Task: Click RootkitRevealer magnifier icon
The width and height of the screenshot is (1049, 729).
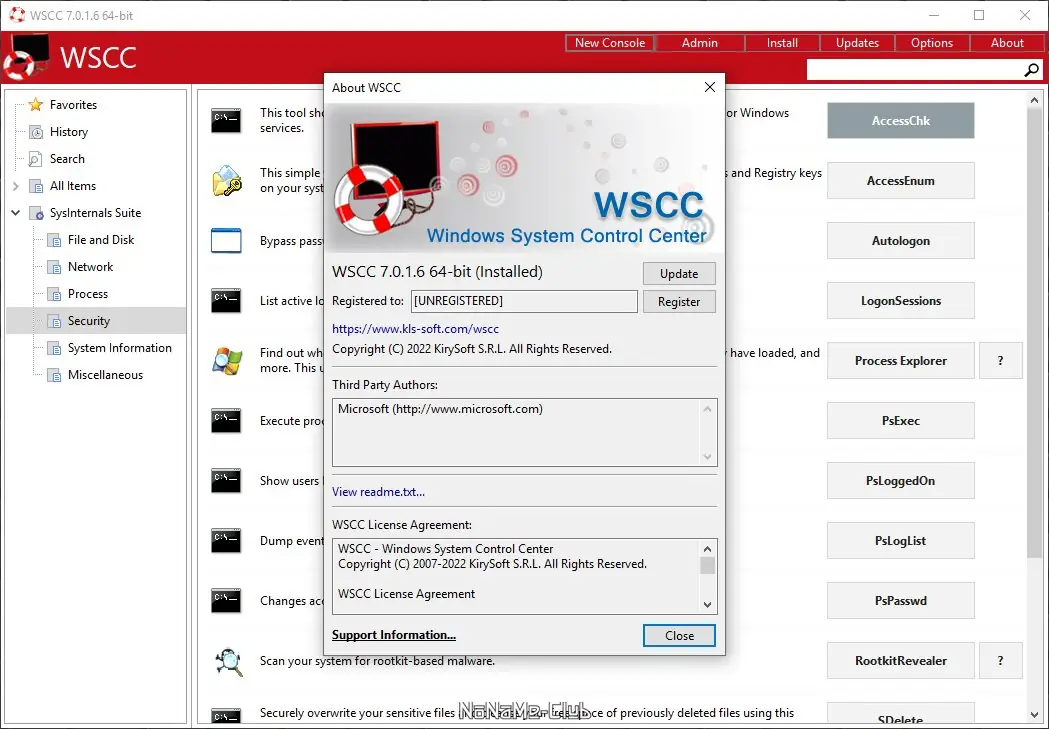Action: tap(227, 661)
